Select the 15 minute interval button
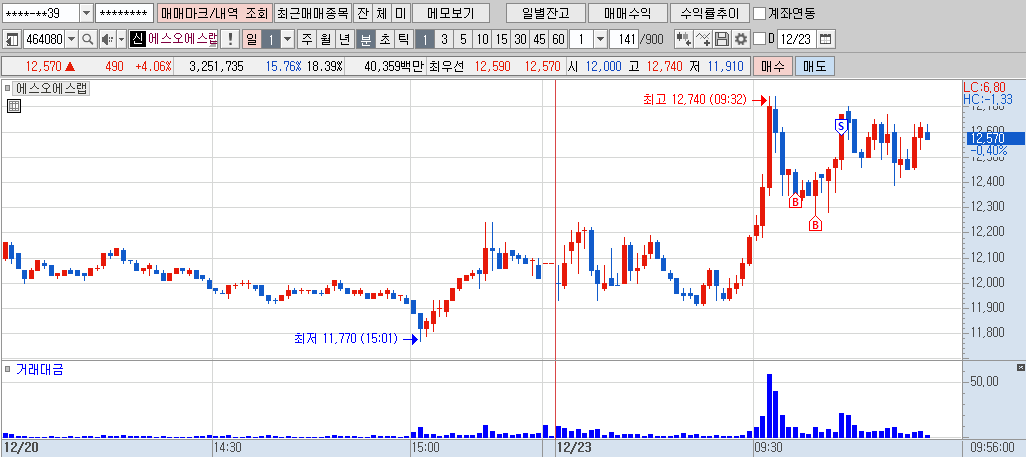The height and width of the screenshot is (457, 1026). pyautogui.click(x=501, y=39)
